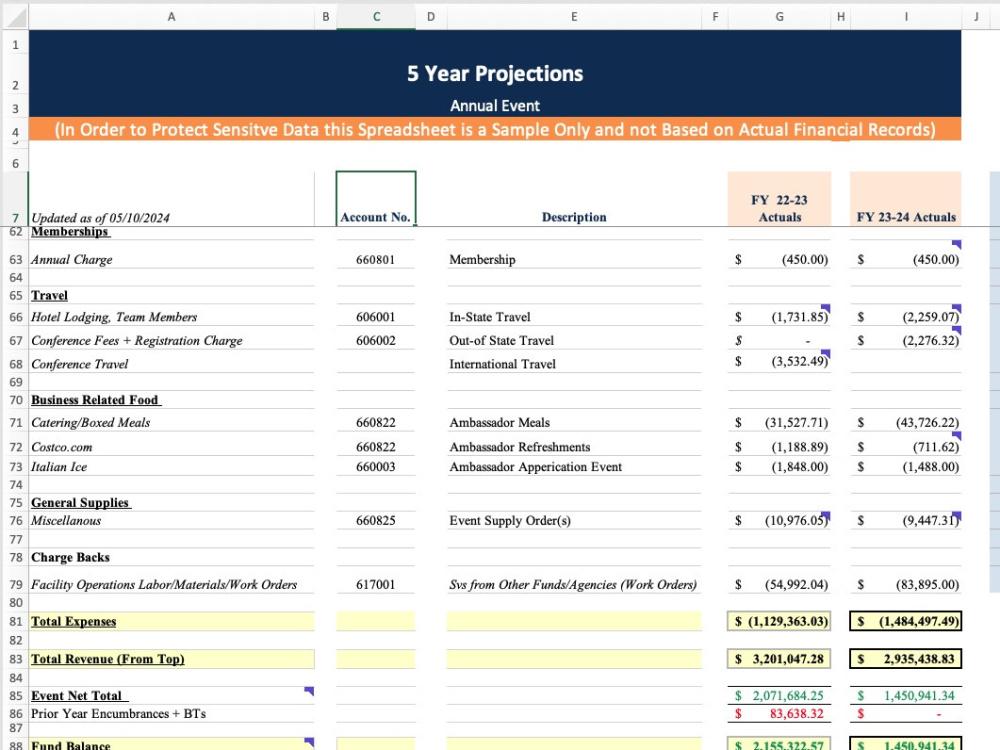Click account number 617001
The height and width of the screenshot is (750, 1000).
coord(376,584)
